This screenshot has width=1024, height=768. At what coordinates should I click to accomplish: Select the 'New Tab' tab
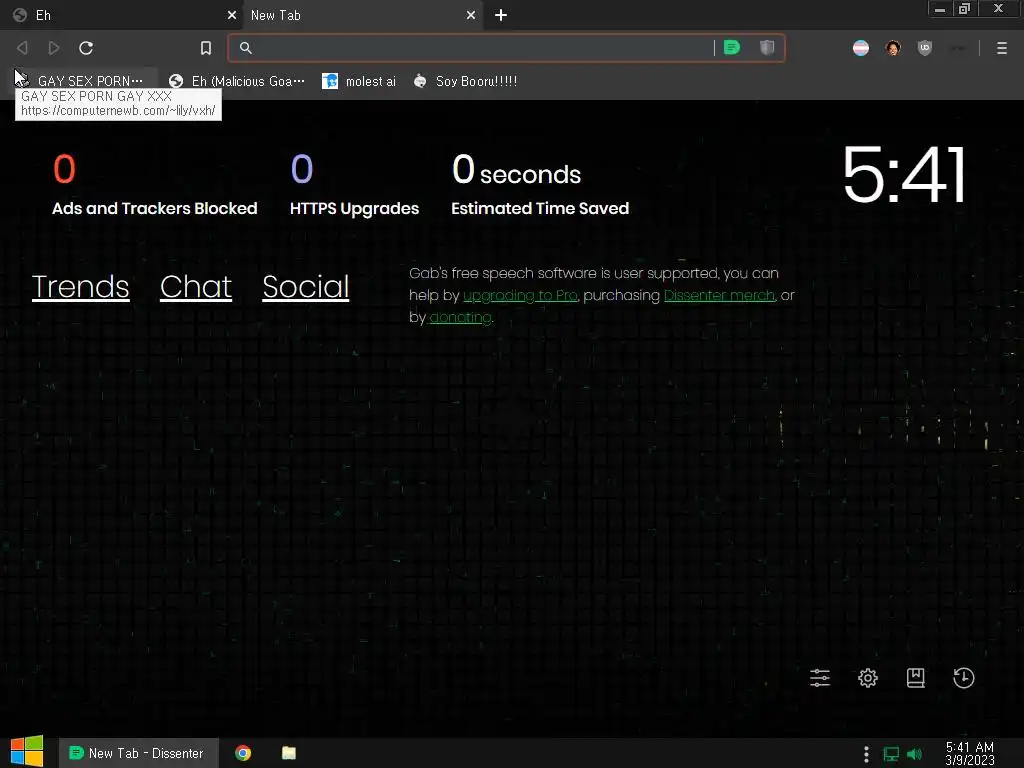click(362, 15)
